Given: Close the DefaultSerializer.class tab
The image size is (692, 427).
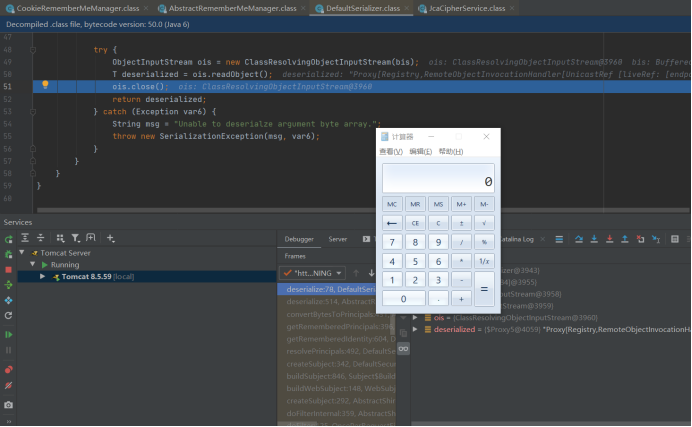Looking at the screenshot, I should (x=406, y=8).
